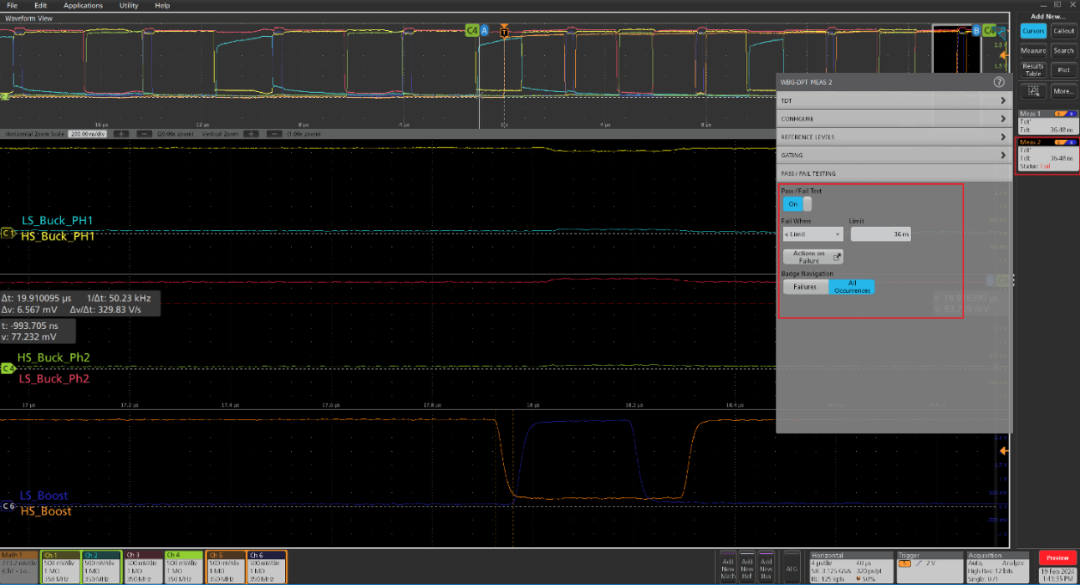Click the Draw-a-Box zoom icon
Image resolution: width=1080 pixels, height=585 pixels.
1035,91
